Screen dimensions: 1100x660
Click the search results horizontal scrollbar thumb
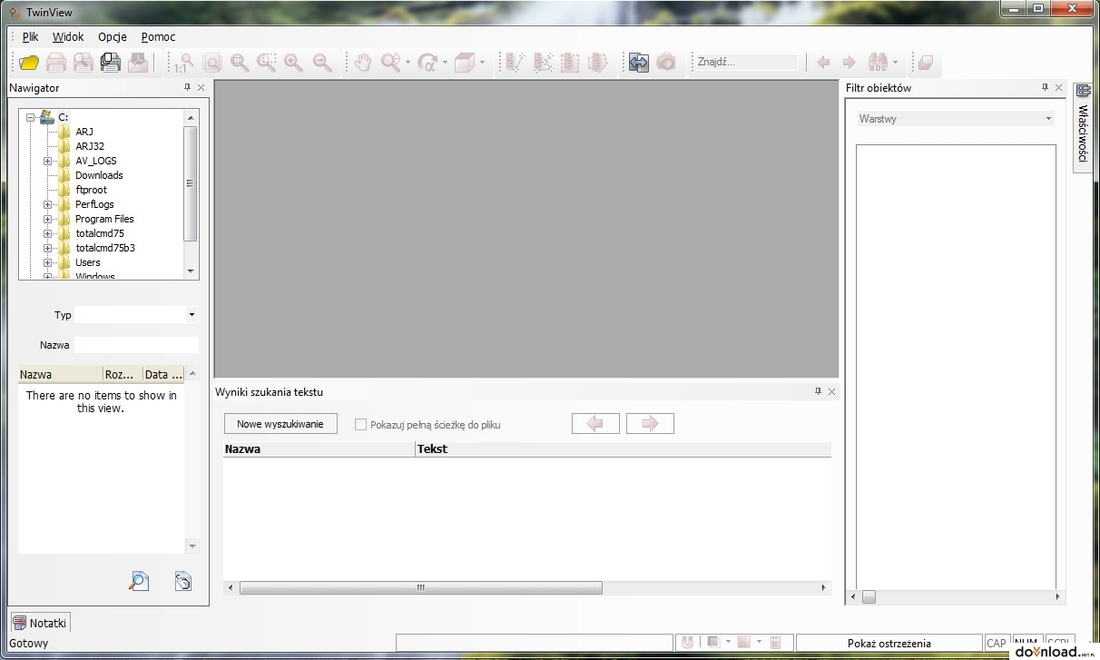(x=421, y=588)
